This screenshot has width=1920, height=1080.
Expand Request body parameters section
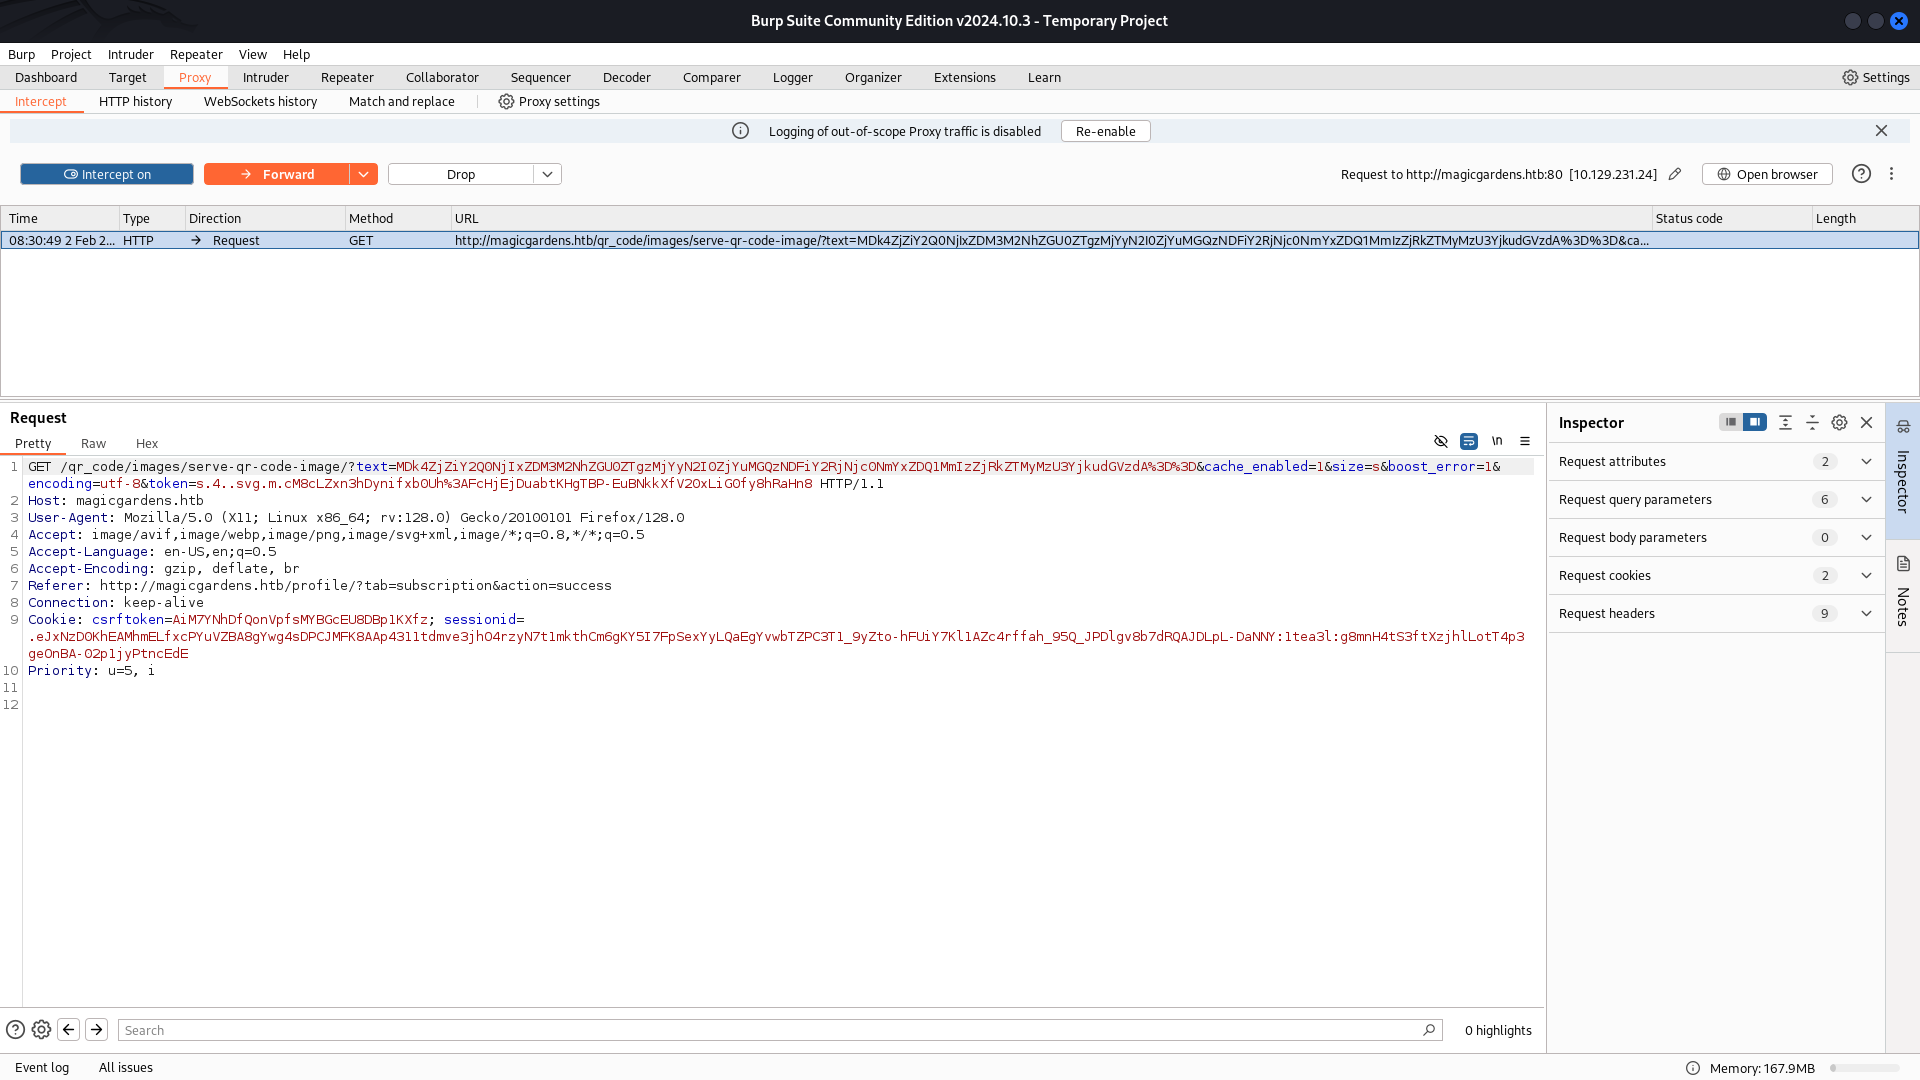point(1716,537)
